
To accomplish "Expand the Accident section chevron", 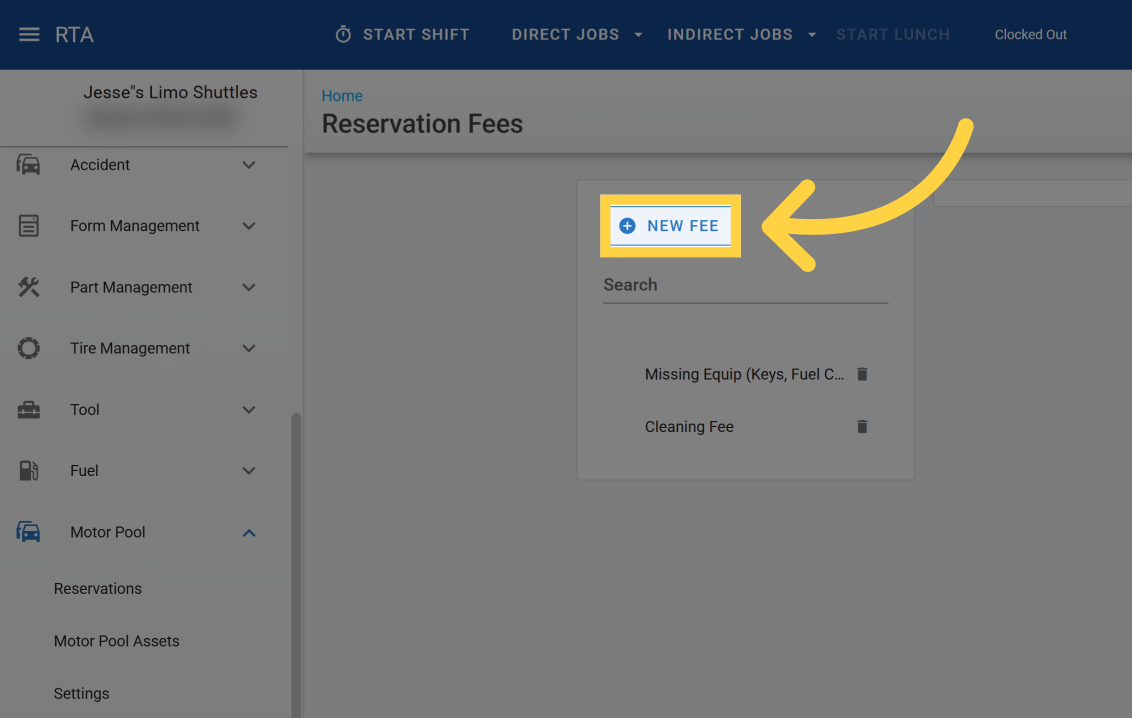I will click(x=249, y=165).
